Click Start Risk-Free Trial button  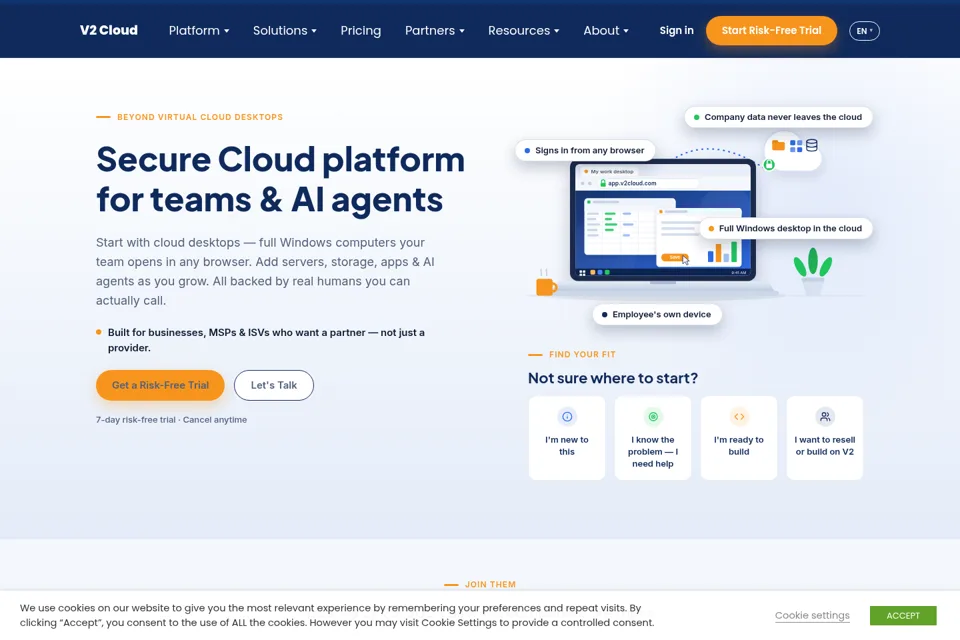click(x=771, y=30)
